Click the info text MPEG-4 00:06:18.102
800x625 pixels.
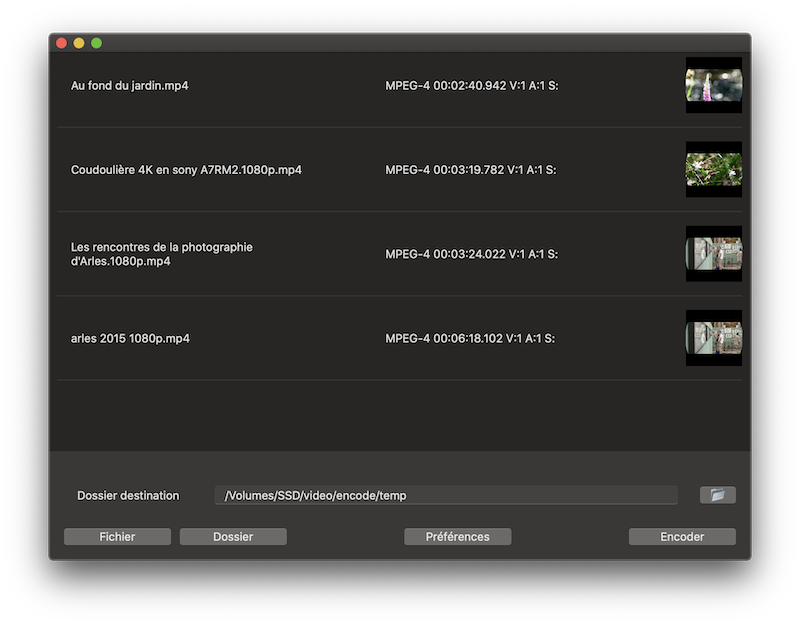pyautogui.click(x=470, y=338)
